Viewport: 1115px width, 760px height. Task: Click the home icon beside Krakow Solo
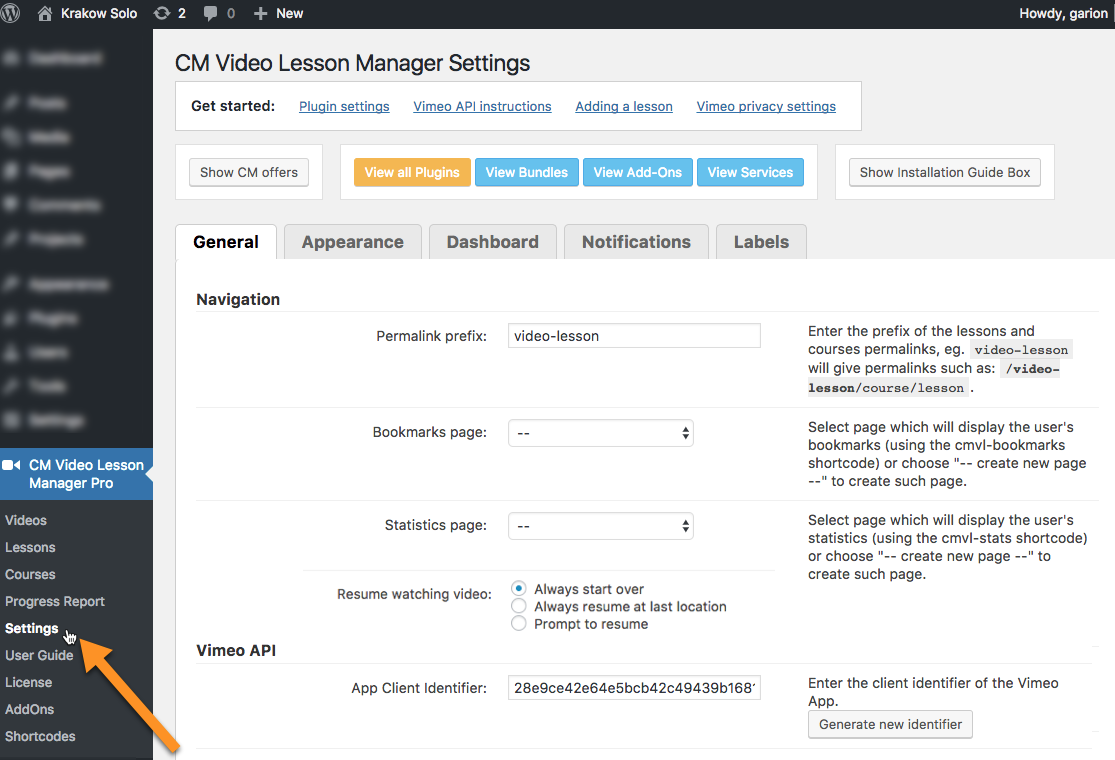(x=45, y=14)
